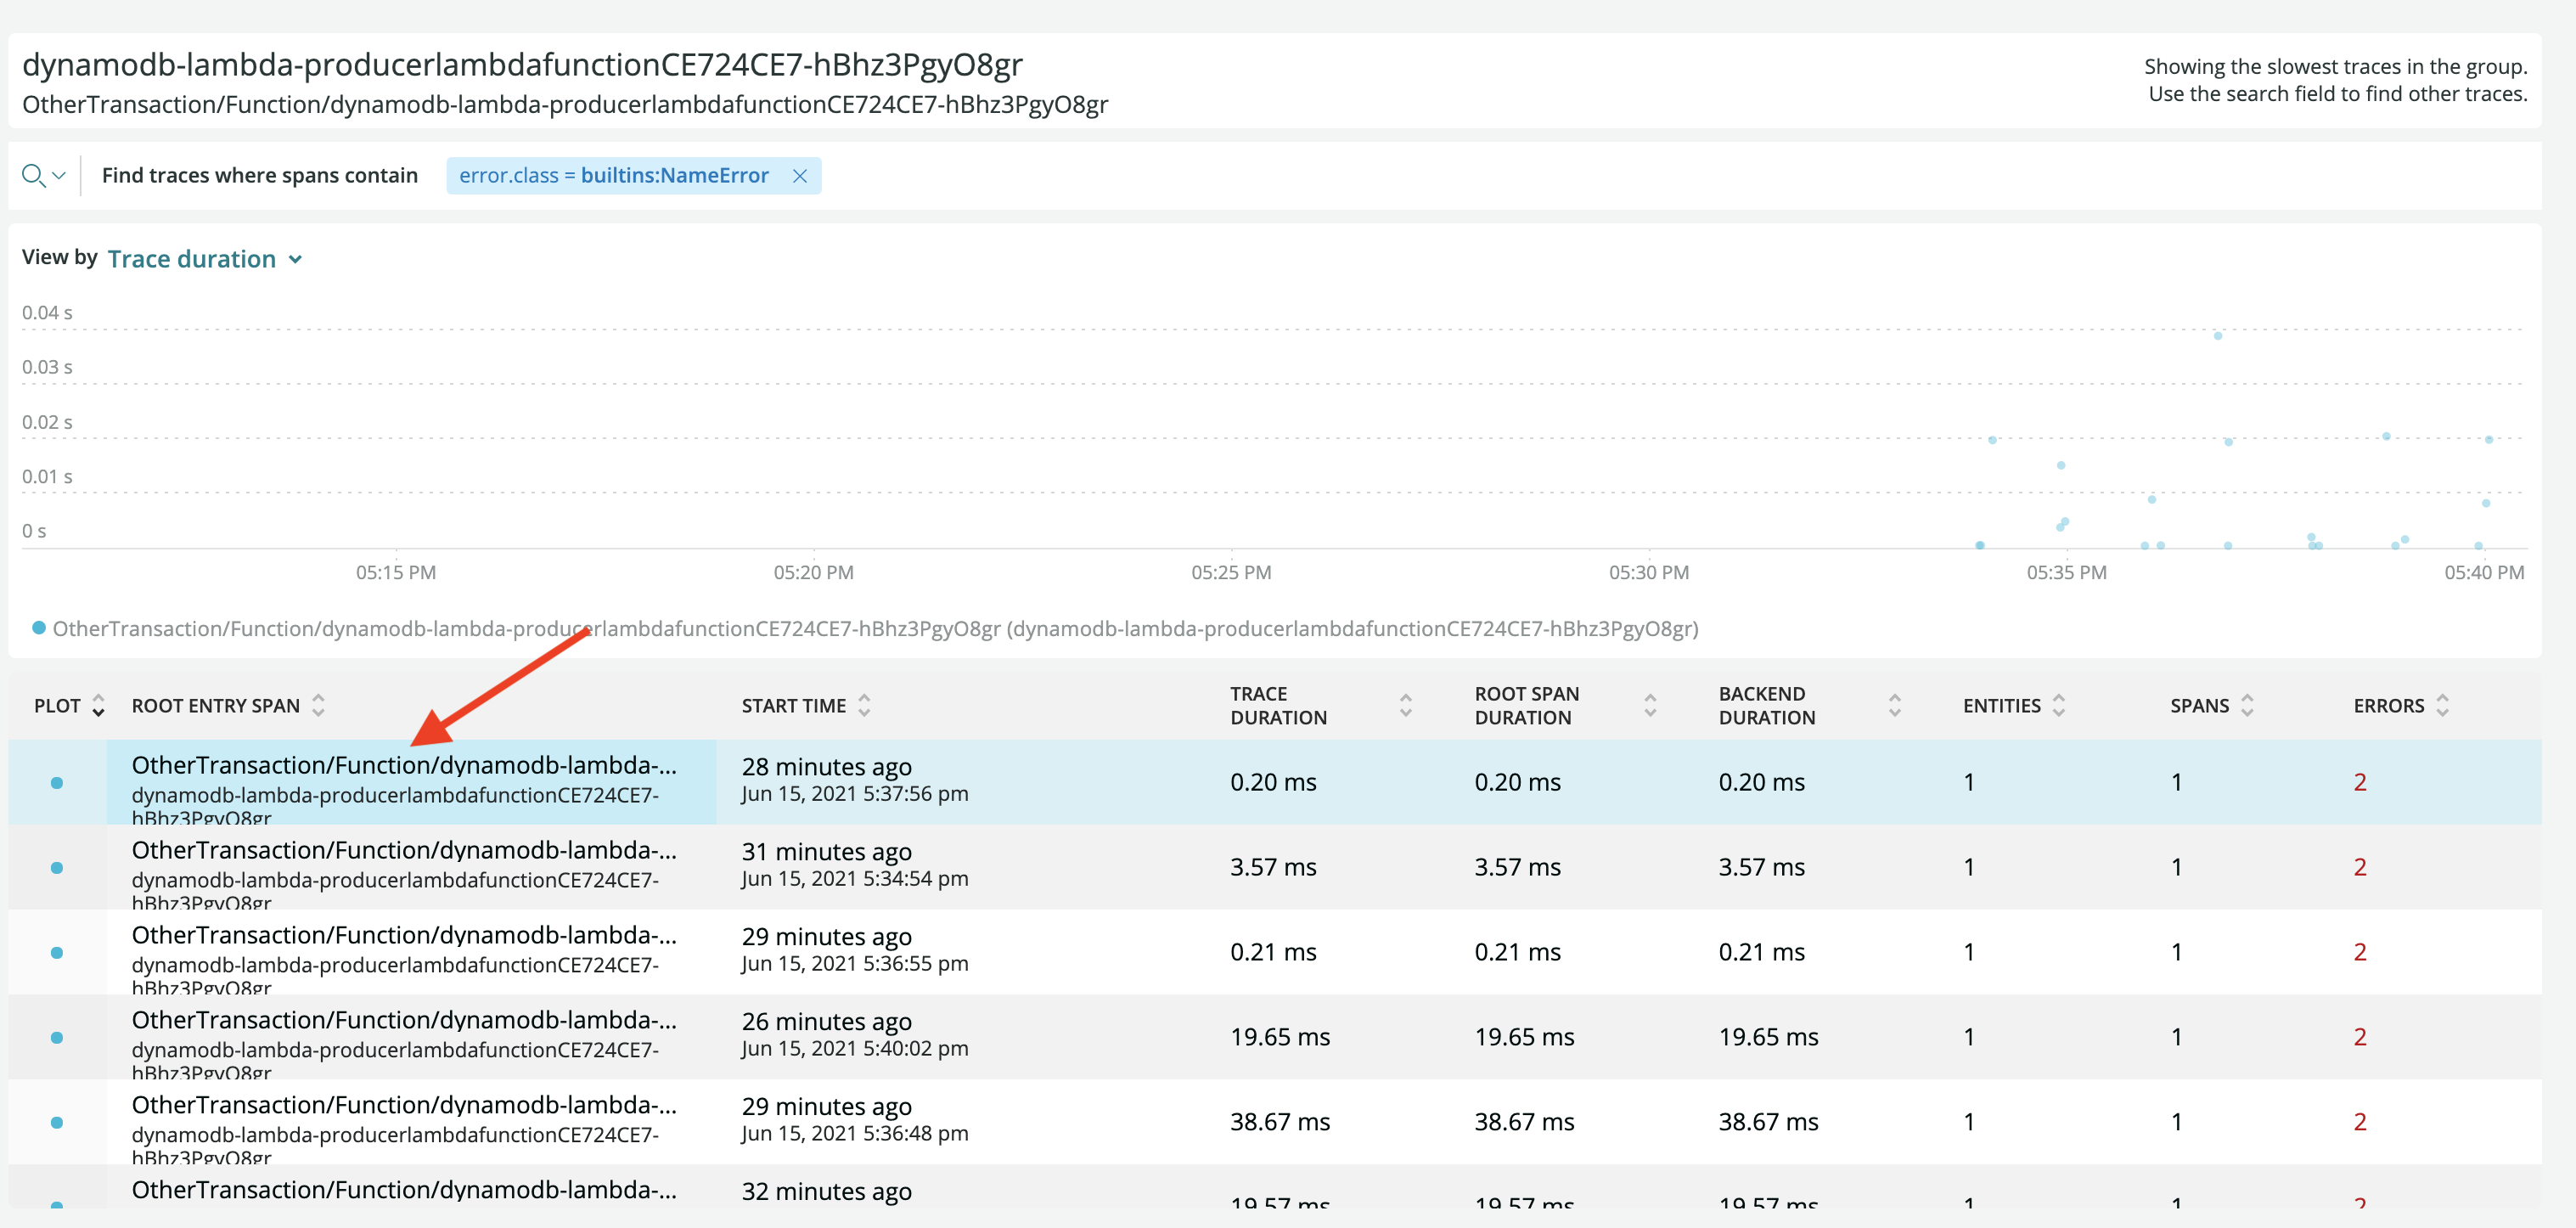
Task: Click the 05:35 PM axis label
Action: 2066,573
